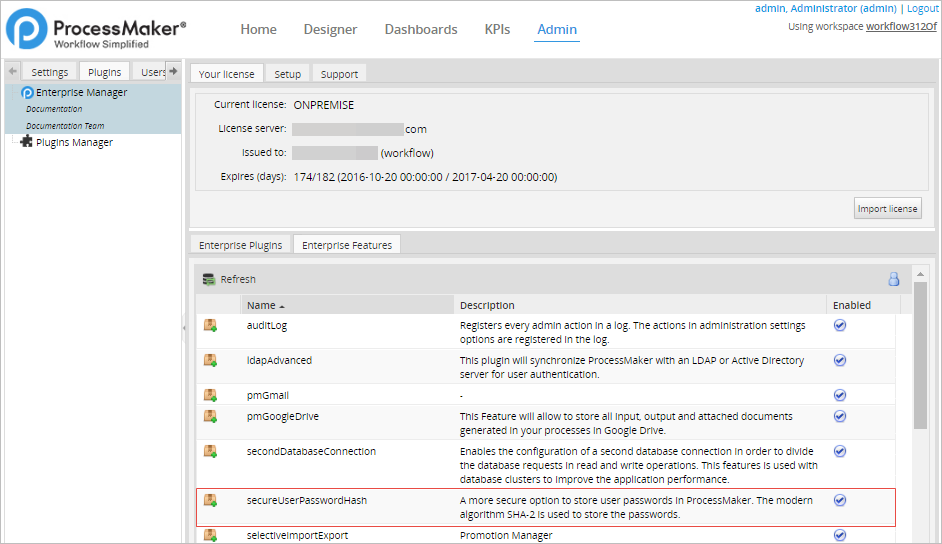The width and height of the screenshot is (942, 544).
Task: Collapse the left panel using splitter handle
Action: pyautogui.click(x=183, y=327)
